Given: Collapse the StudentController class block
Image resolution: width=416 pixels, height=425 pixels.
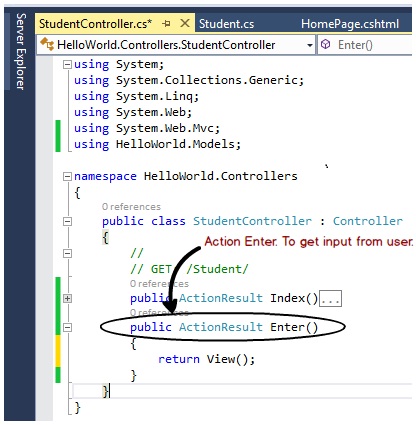Looking at the screenshot, I should [67, 221].
